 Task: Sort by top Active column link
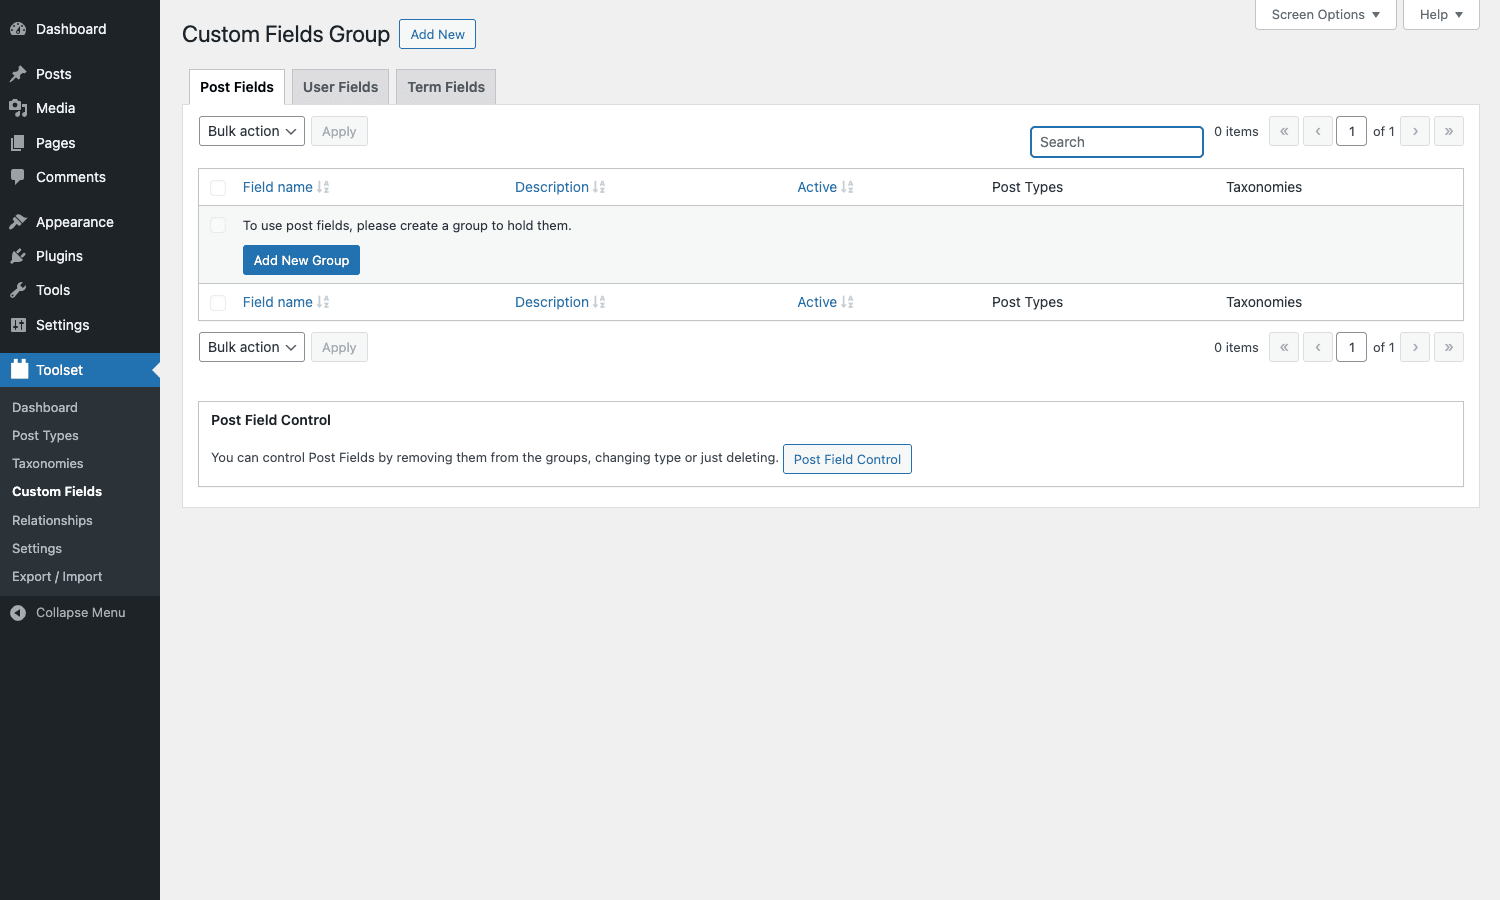tap(817, 187)
